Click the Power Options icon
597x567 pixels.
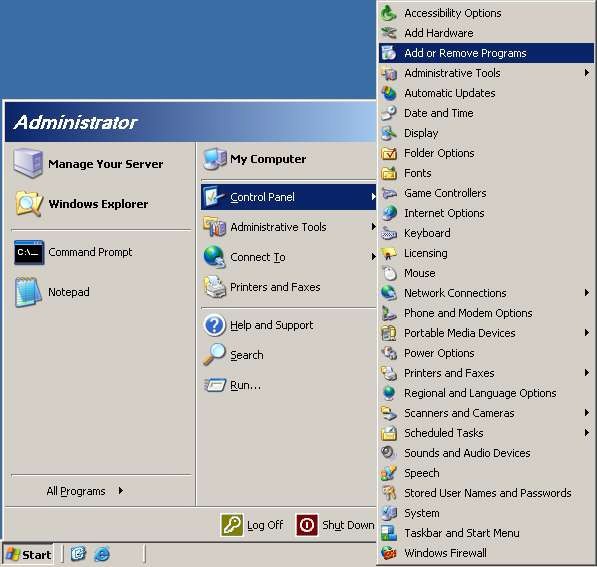point(389,353)
